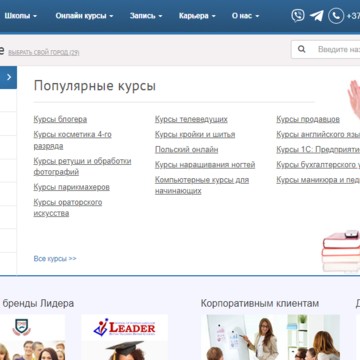The height and width of the screenshot is (360, 360).
Task: Open the Запись dropdown menu
Action: click(x=146, y=16)
